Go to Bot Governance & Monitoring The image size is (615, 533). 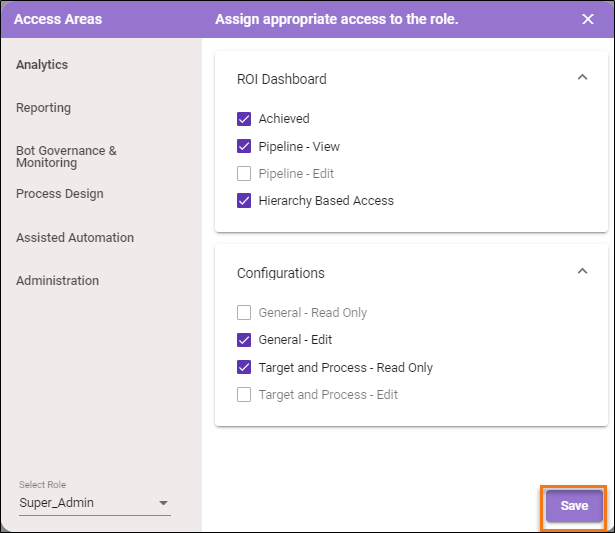pos(66,156)
